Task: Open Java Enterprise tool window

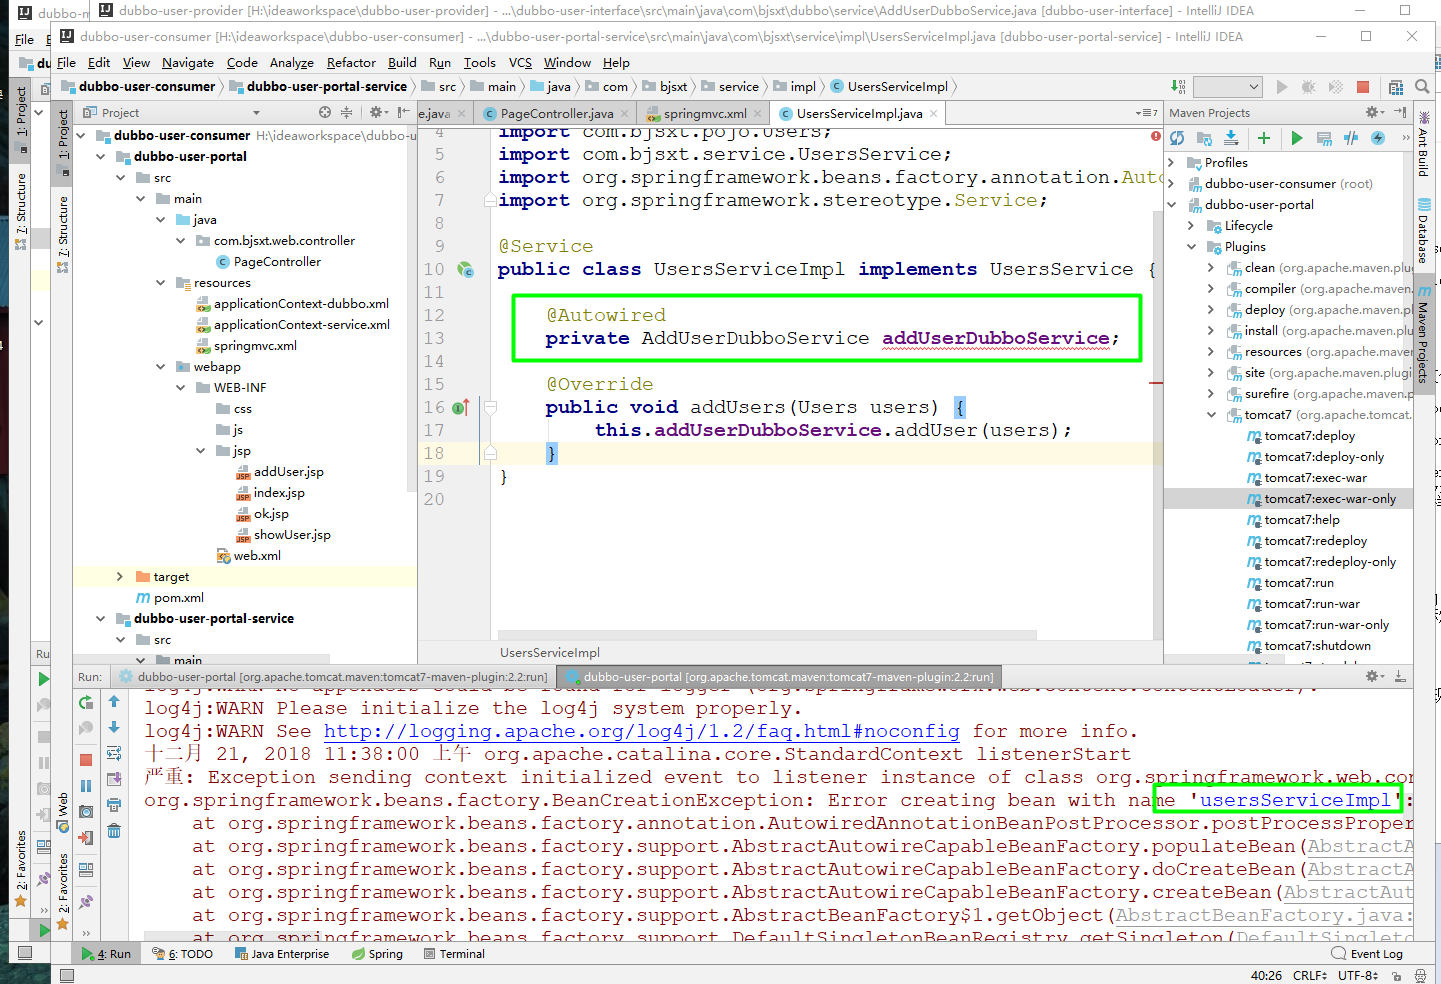Action: click(282, 954)
